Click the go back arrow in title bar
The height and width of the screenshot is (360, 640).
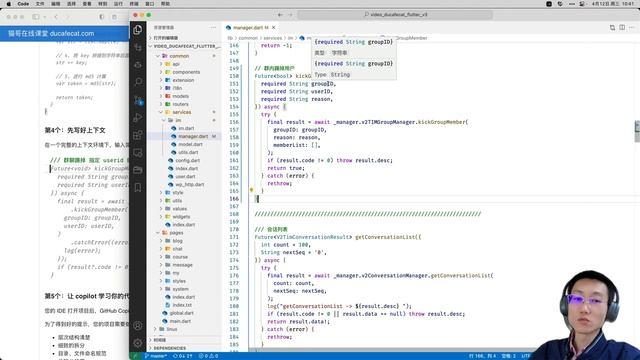click(280, 15)
